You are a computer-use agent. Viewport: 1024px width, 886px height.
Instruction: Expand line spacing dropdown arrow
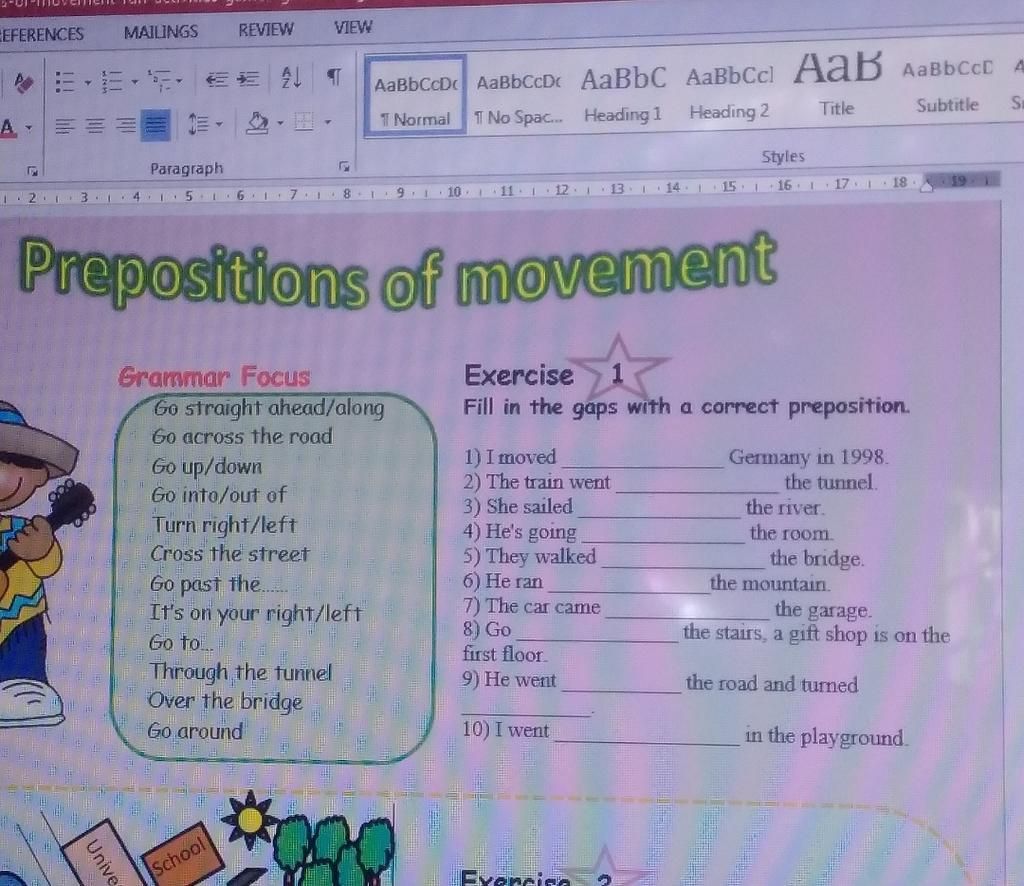(x=219, y=123)
